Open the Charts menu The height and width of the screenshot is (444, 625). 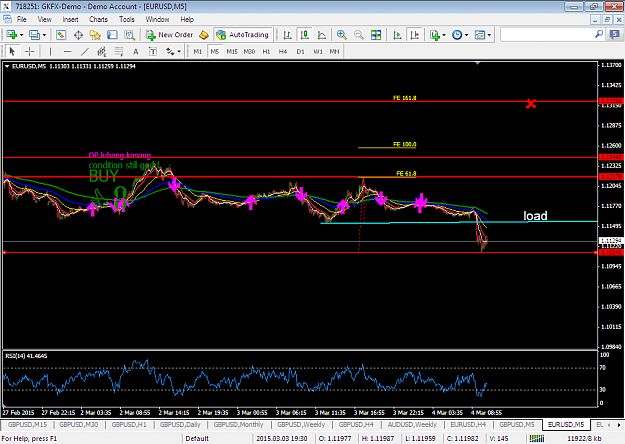98,19
